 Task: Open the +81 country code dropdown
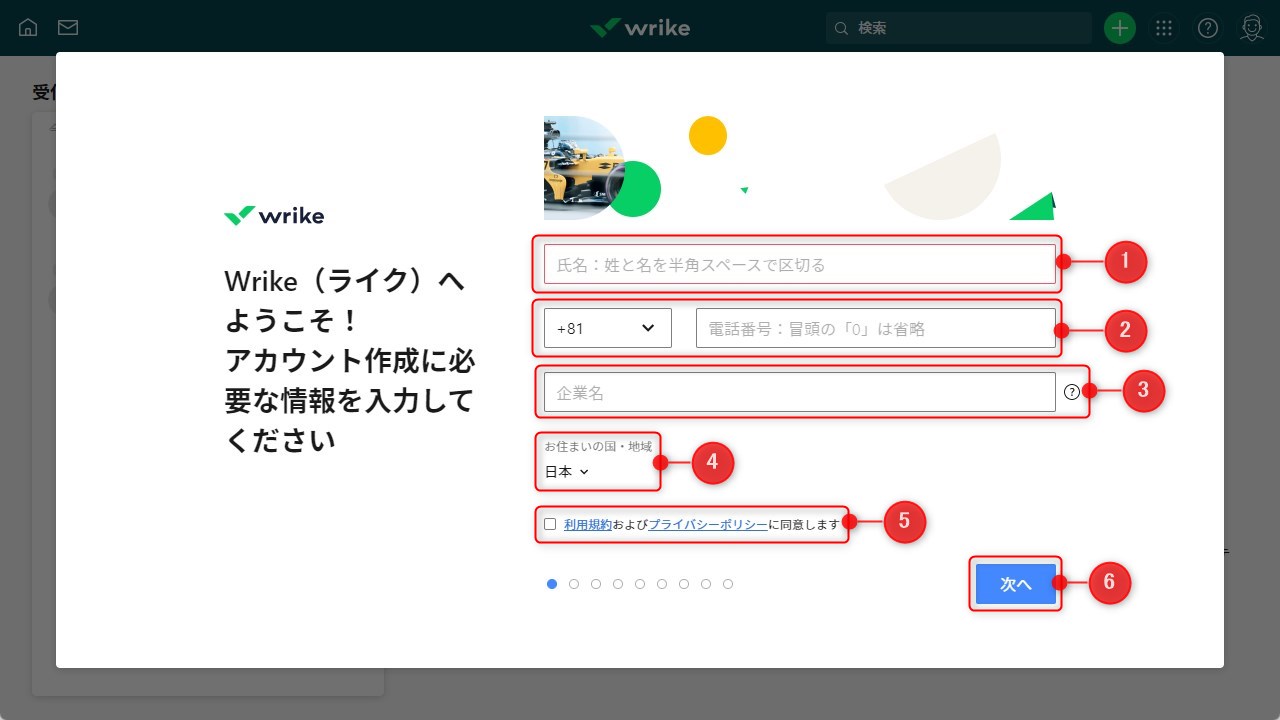click(606, 327)
